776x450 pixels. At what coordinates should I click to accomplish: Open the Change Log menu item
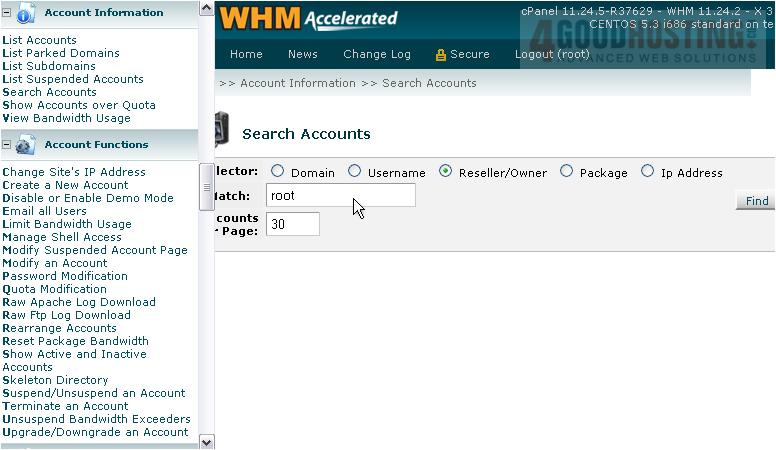(376, 54)
